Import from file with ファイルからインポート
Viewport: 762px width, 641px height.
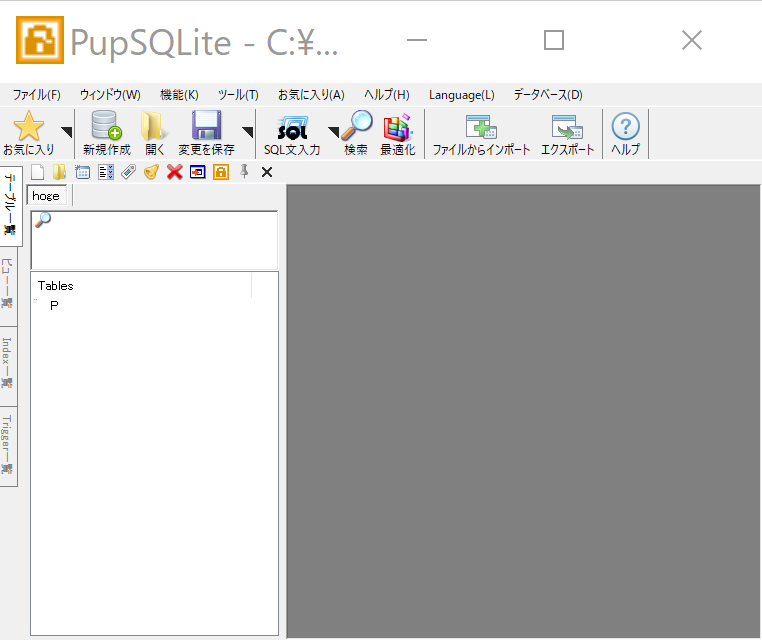pyautogui.click(x=481, y=135)
